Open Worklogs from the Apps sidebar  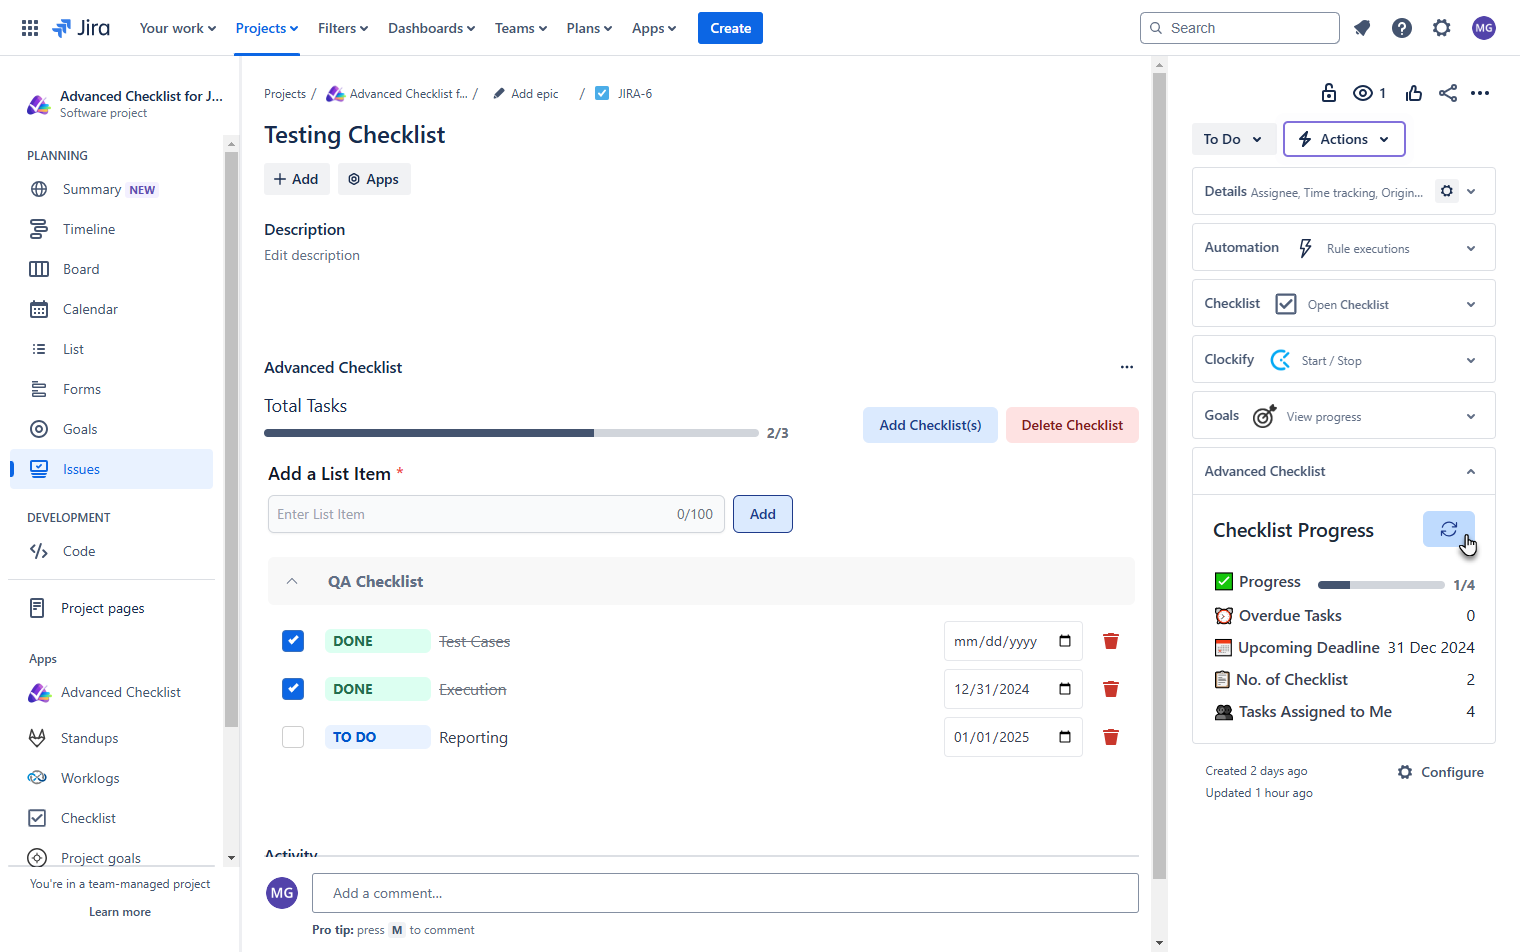(x=89, y=778)
